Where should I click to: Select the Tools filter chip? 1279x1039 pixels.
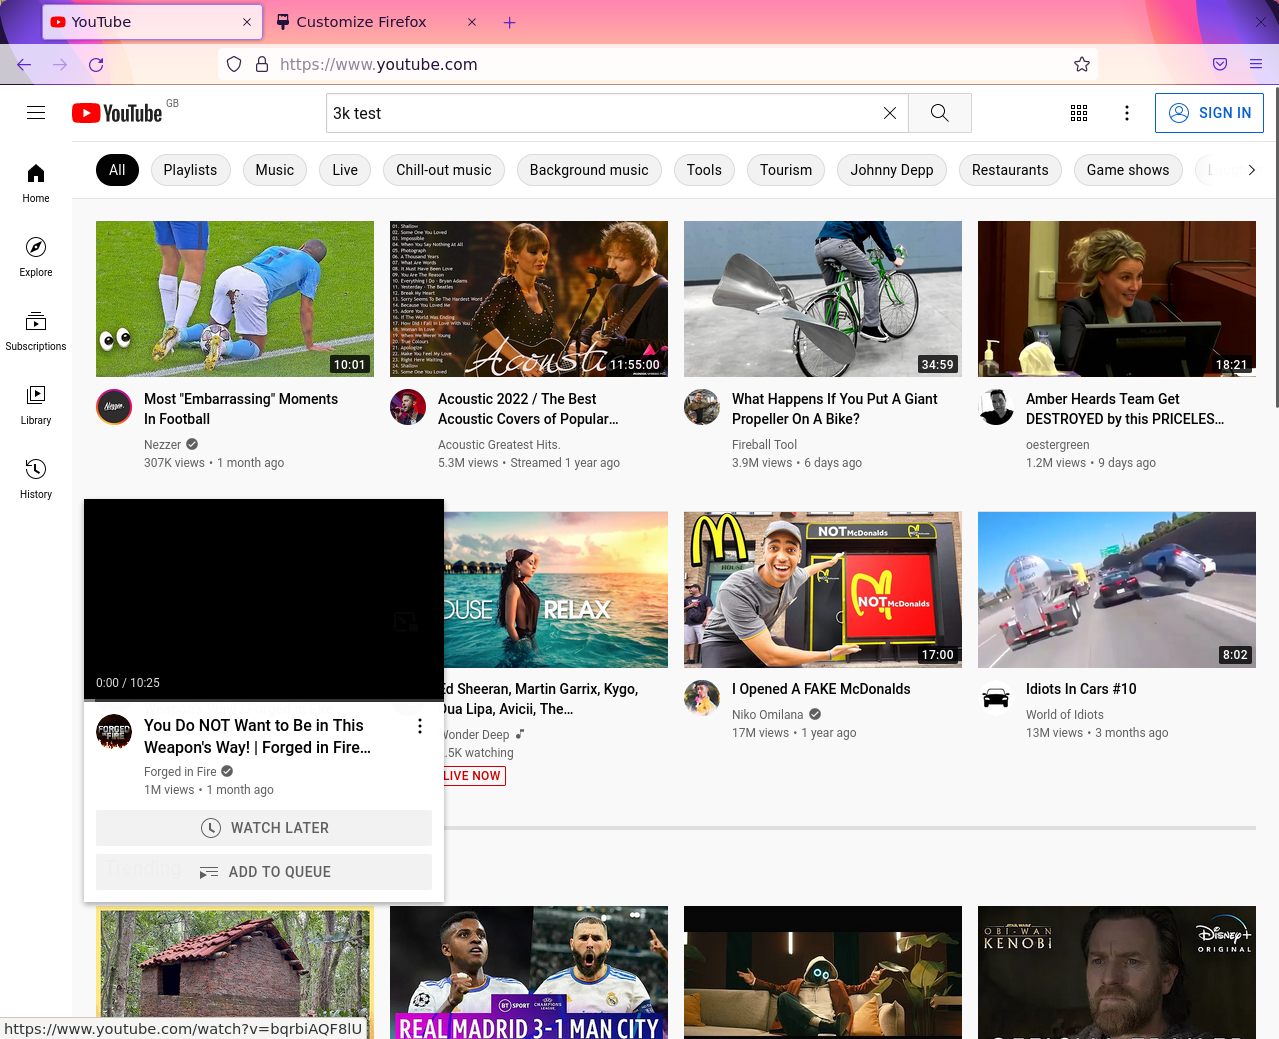[704, 170]
